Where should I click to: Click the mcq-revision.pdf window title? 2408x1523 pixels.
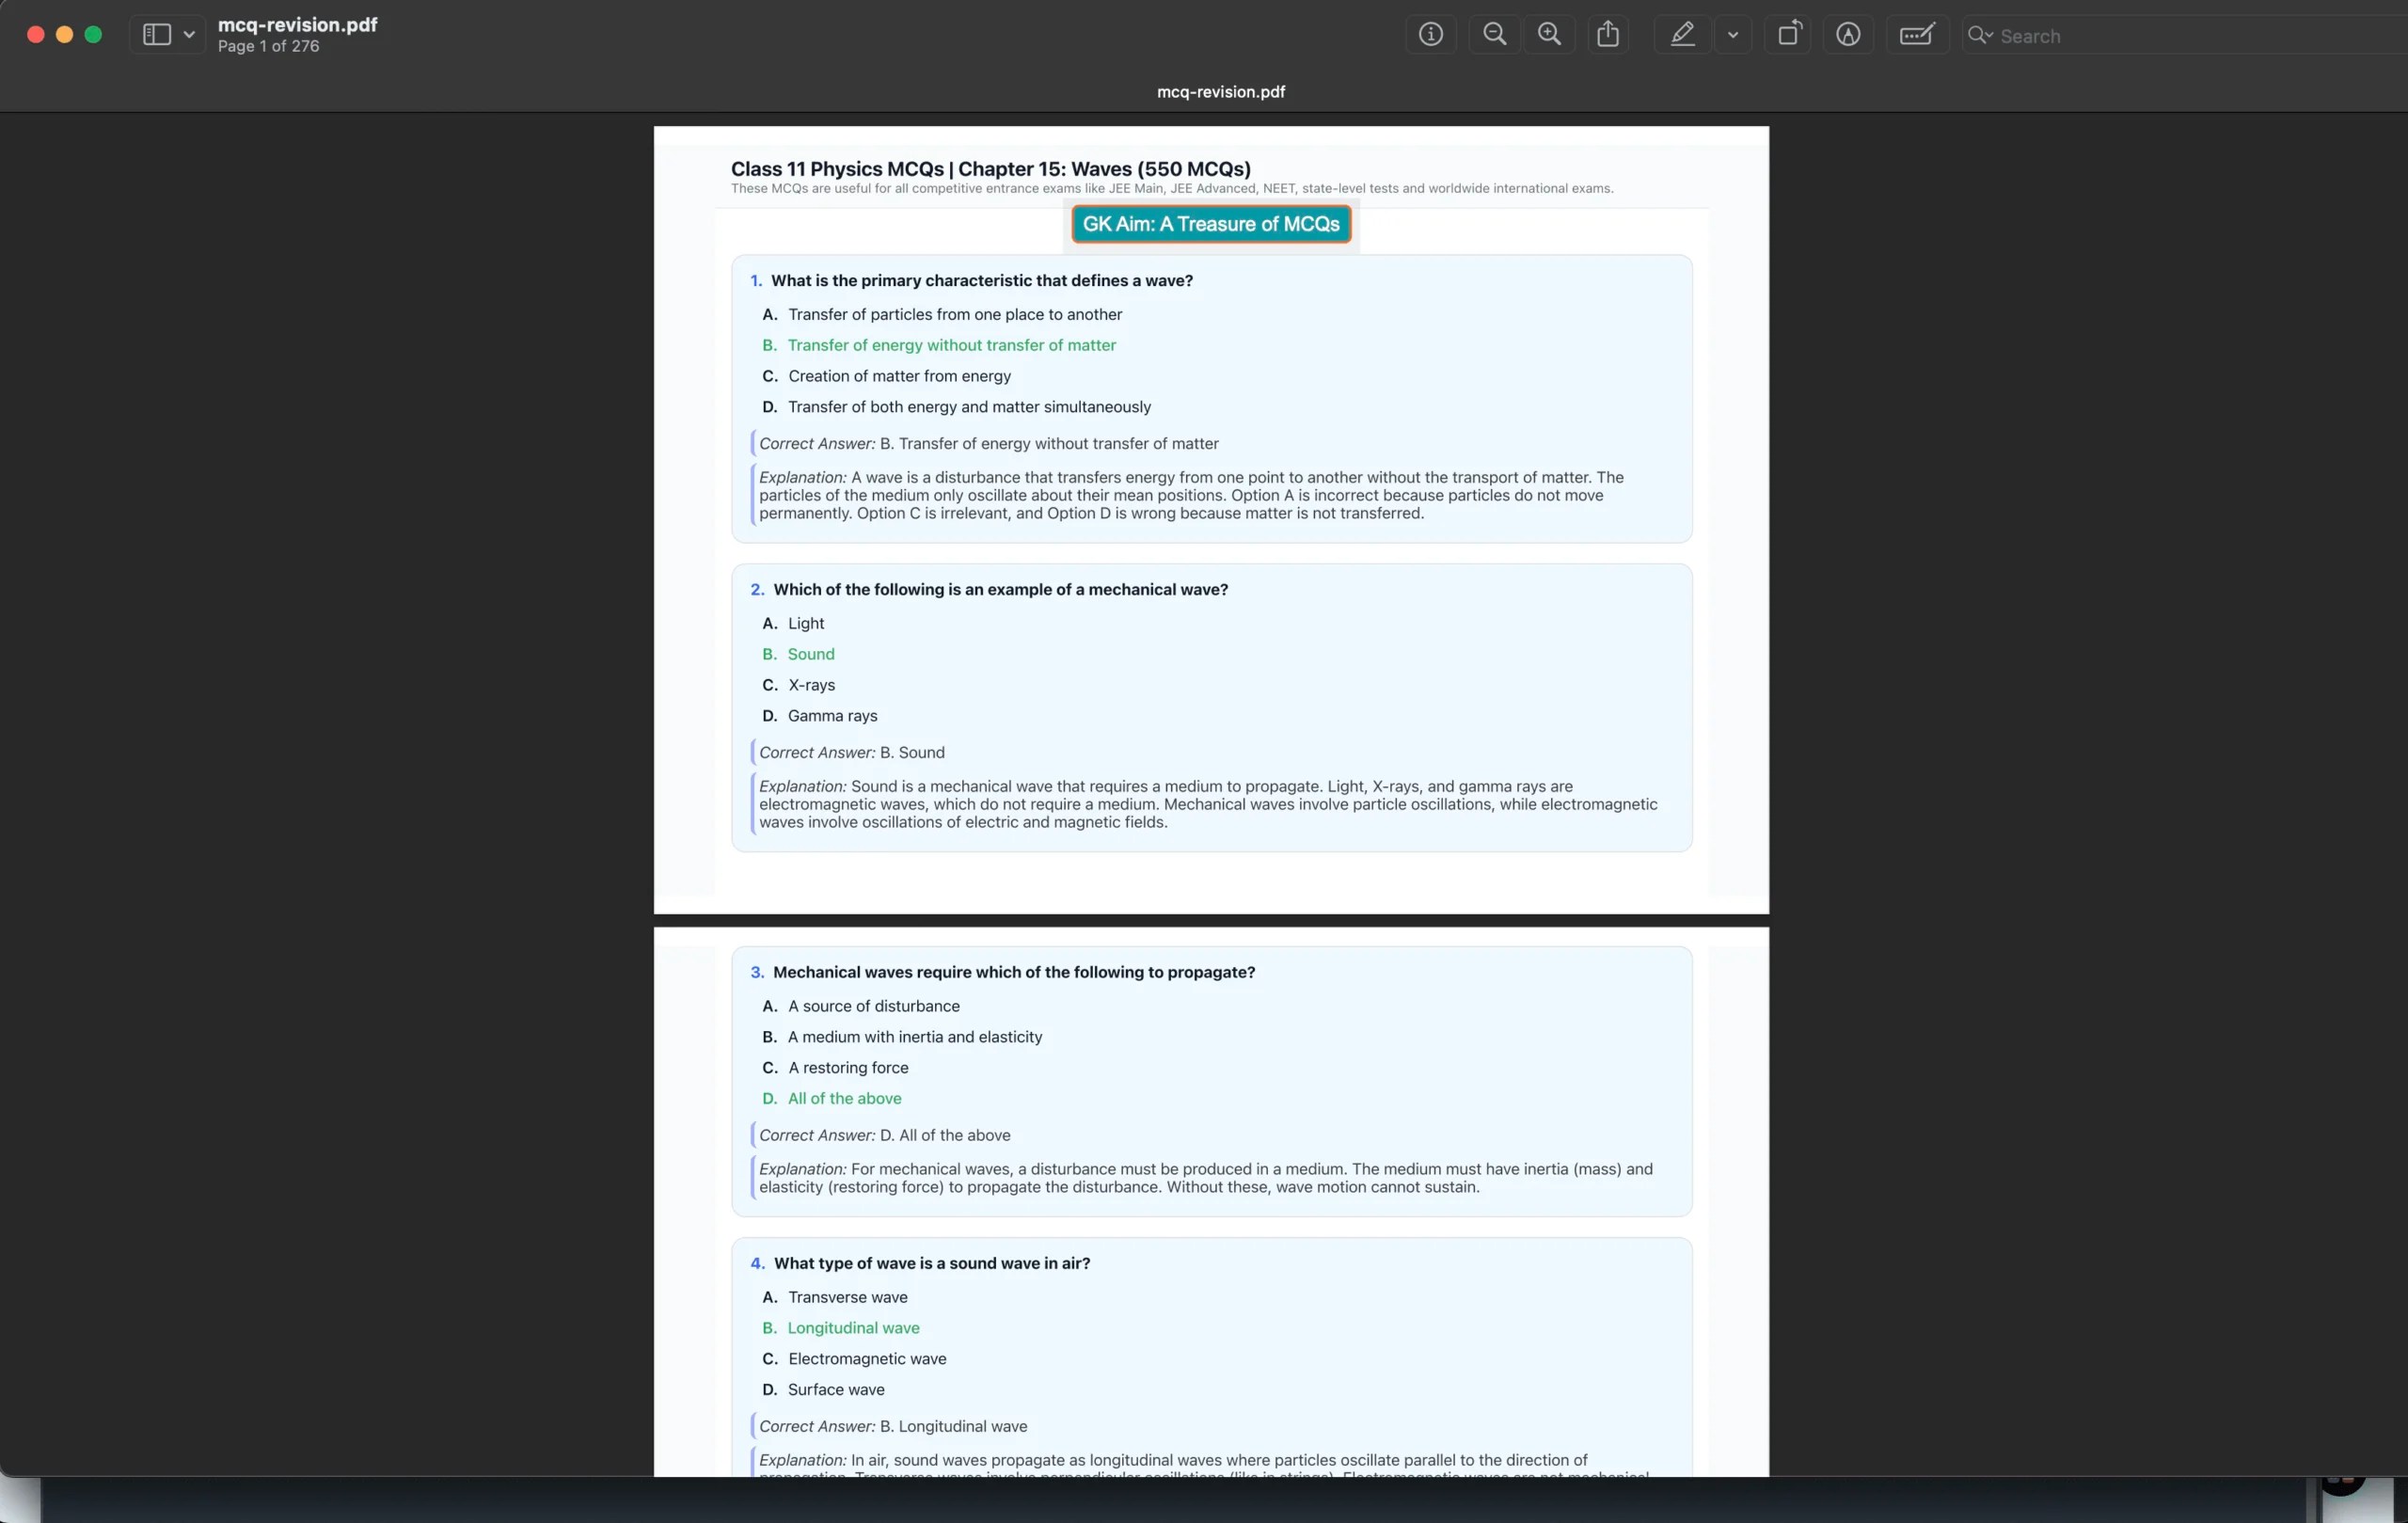297,25
